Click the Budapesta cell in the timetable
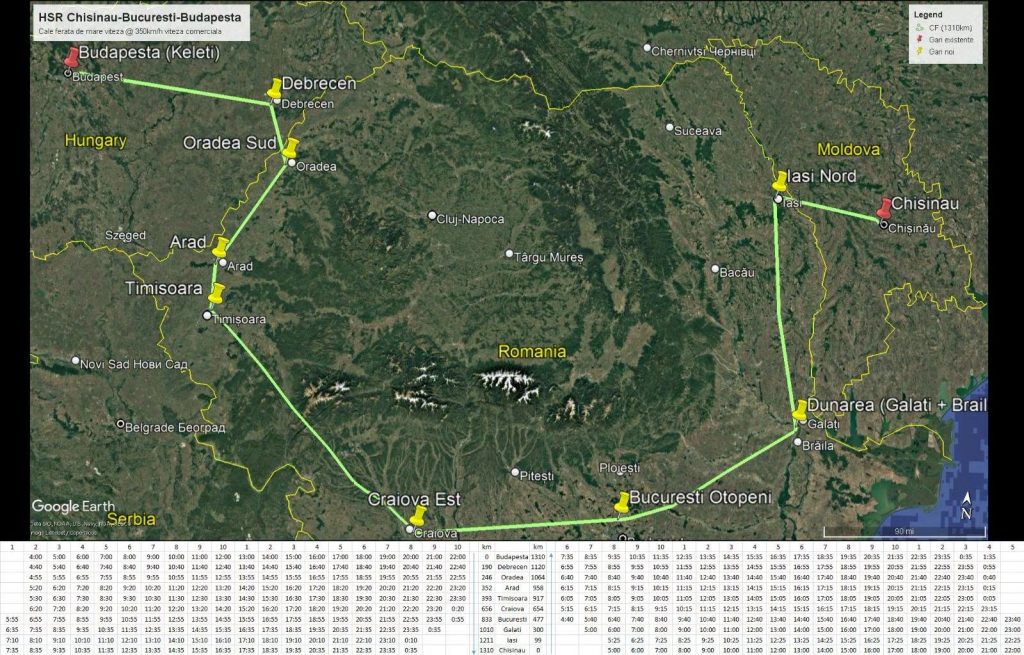Image resolution: width=1024 pixels, height=655 pixels. 512,557
